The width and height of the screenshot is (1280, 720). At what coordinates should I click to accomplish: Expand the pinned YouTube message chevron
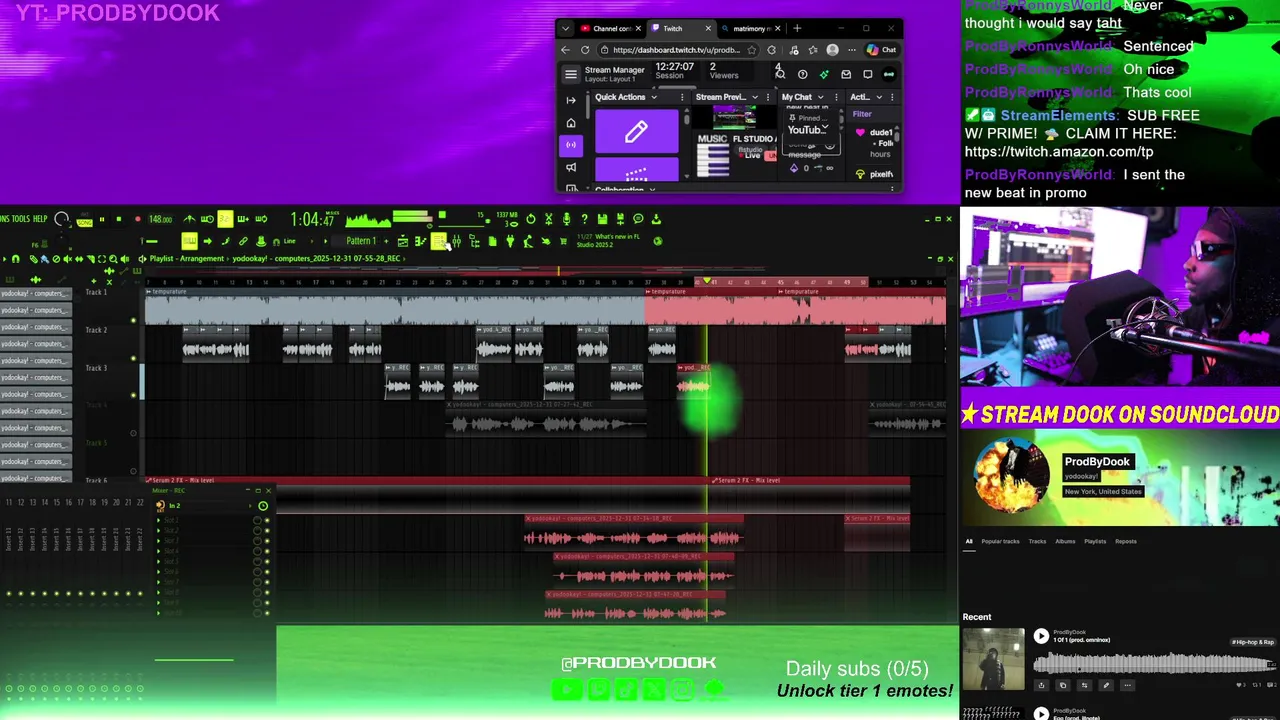click(825, 128)
